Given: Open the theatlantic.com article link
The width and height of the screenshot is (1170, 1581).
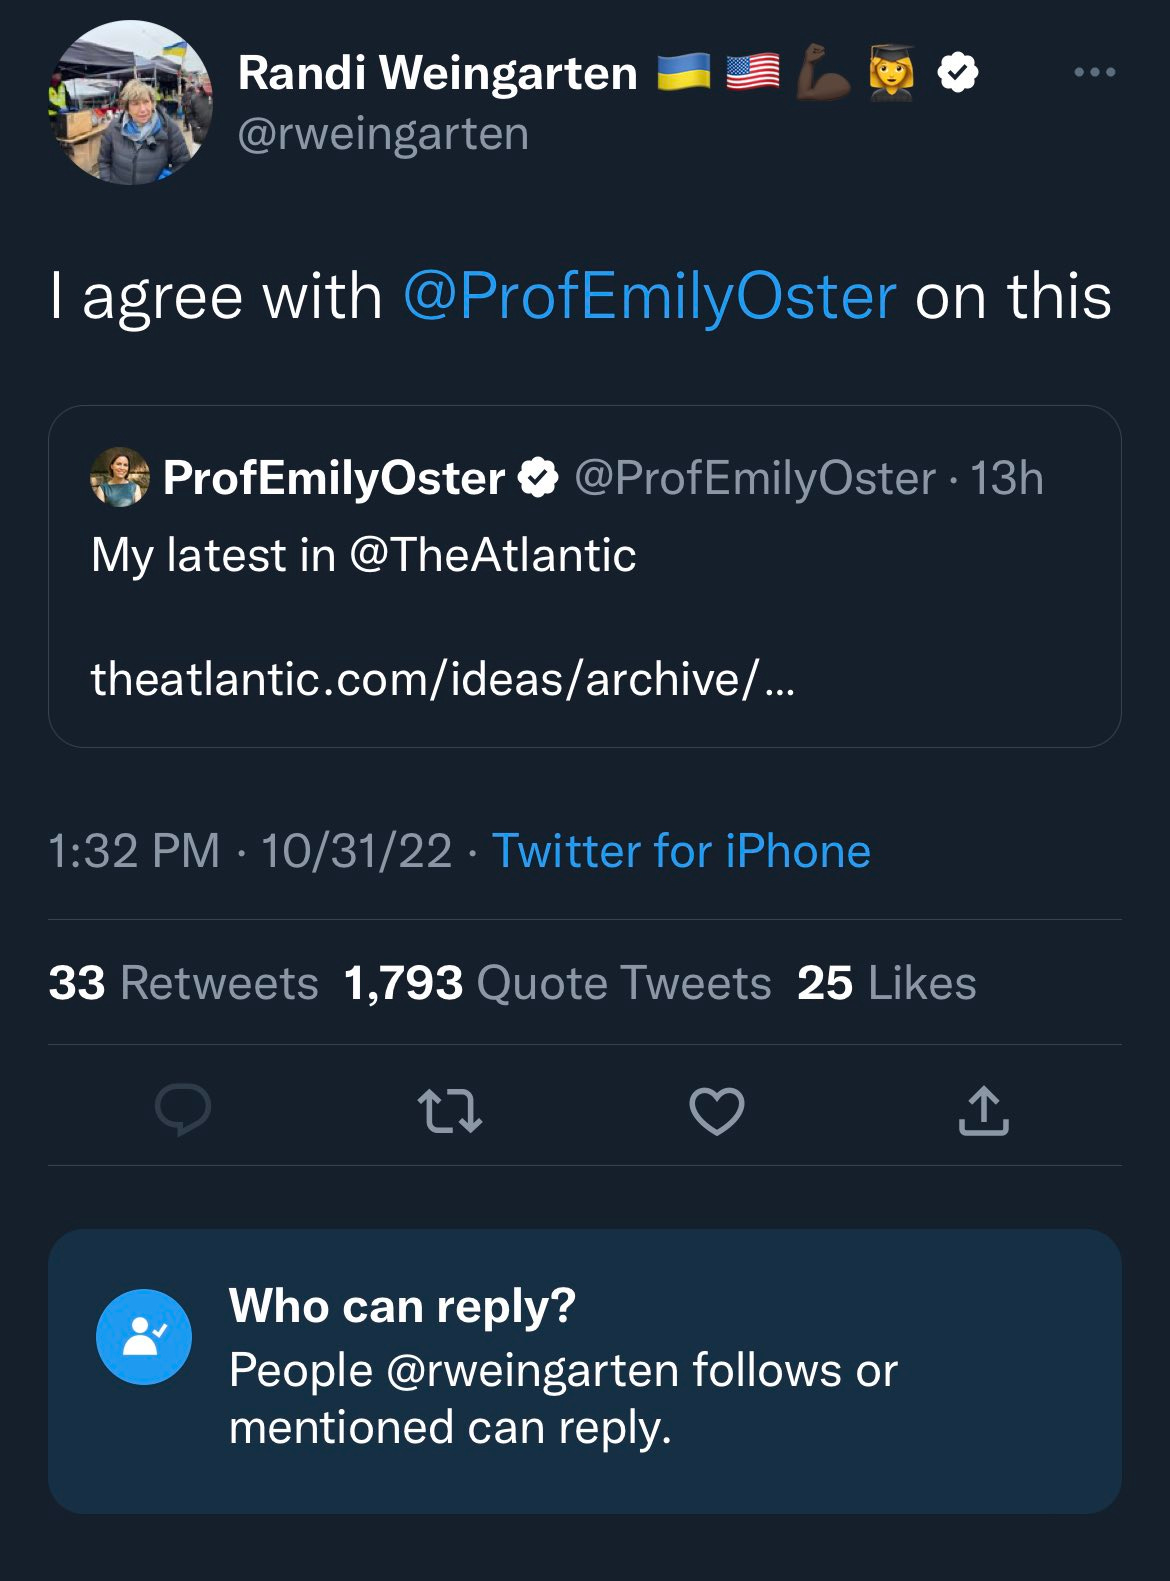Looking at the screenshot, I should (443, 679).
